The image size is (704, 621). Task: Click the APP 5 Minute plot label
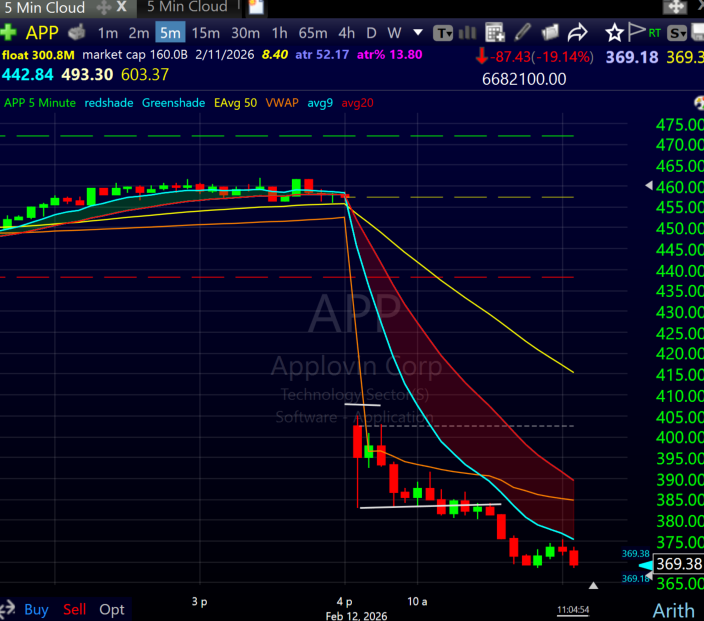(x=40, y=103)
